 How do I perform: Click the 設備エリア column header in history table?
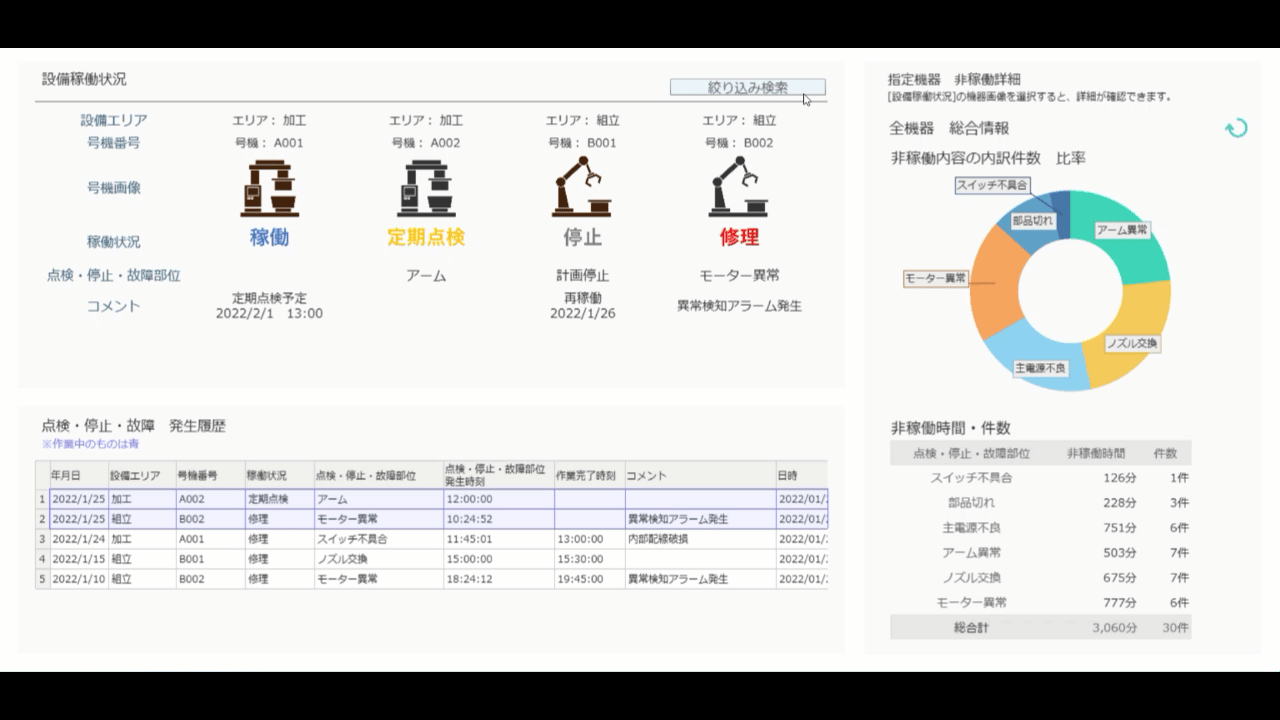(142, 475)
